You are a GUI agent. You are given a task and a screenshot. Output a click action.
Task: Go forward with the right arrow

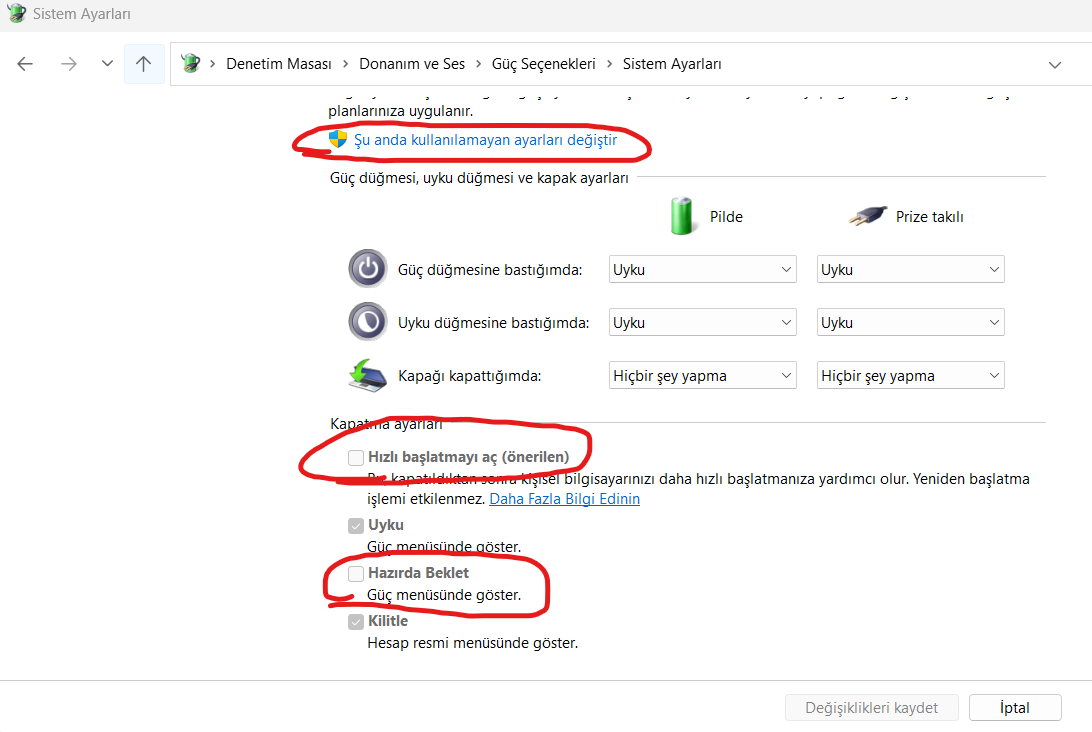coord(68,64)
